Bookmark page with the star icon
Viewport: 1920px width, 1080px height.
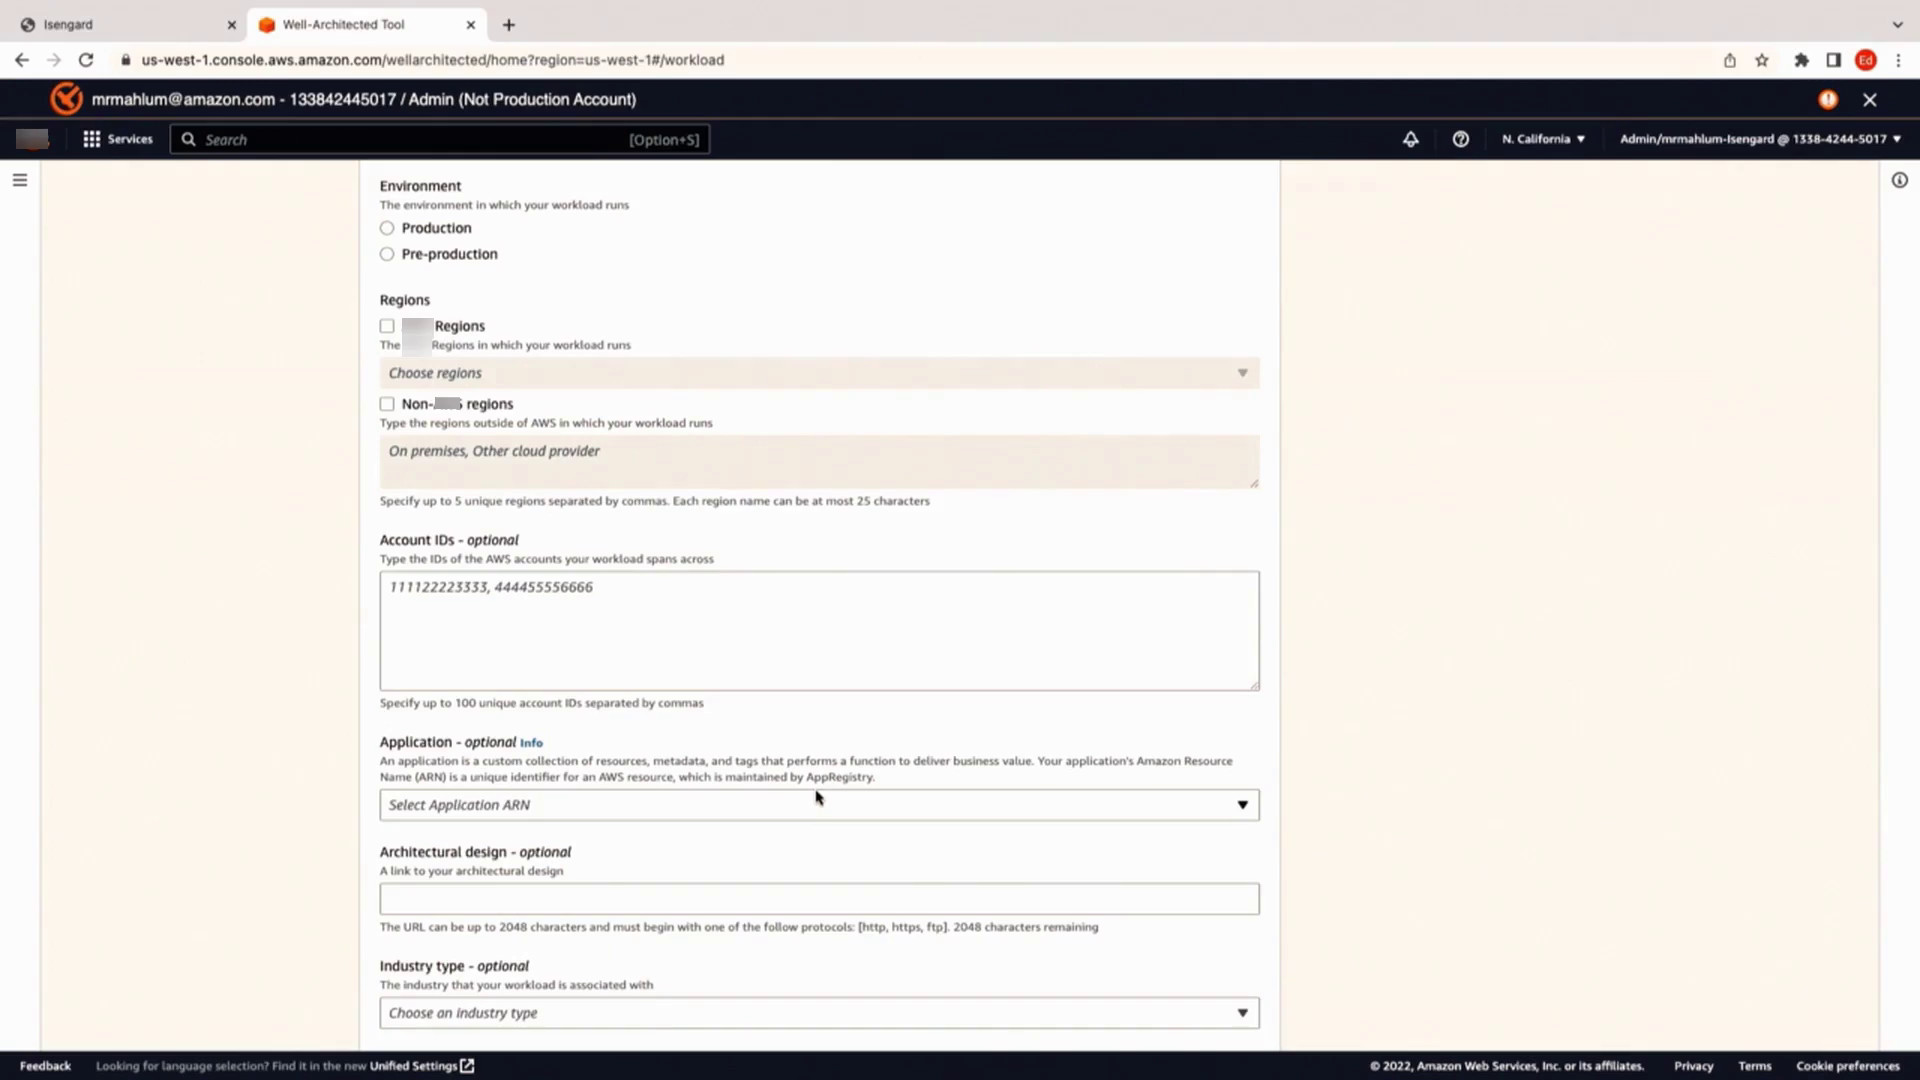coord(1762,60)
